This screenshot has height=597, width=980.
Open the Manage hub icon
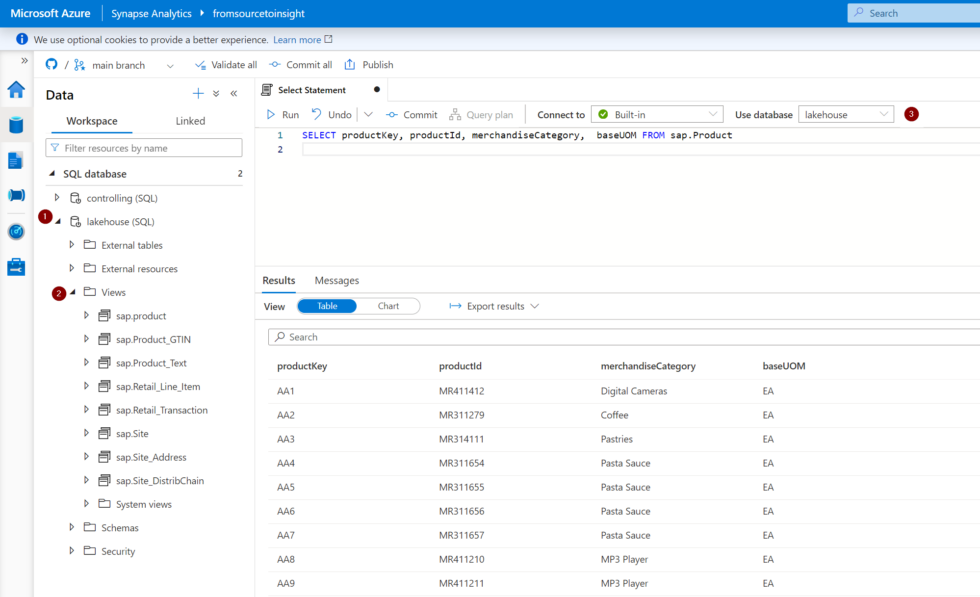pos(14,266)
